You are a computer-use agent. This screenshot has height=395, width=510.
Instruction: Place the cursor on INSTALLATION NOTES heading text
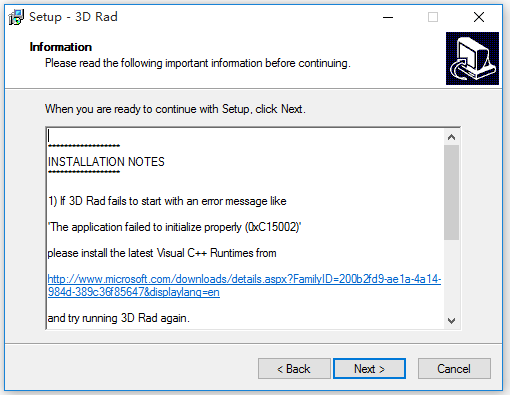[x=106, y=162]
